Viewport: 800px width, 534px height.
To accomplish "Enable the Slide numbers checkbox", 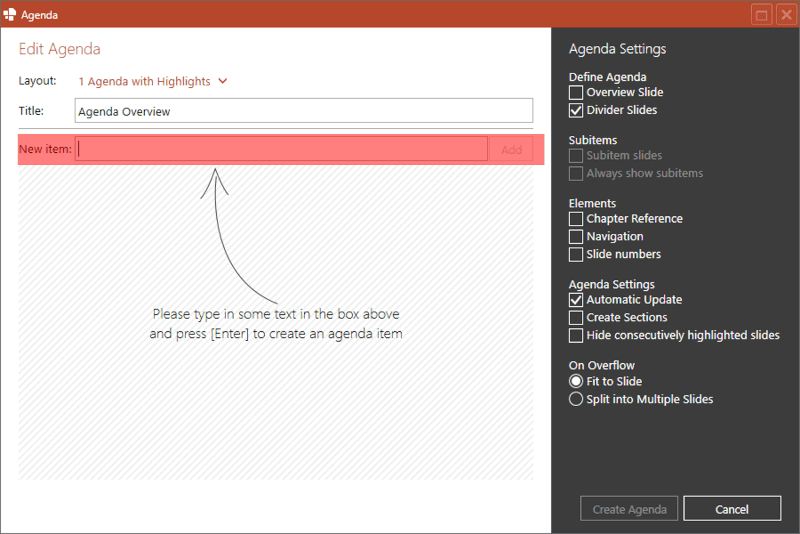I will [x=576, y=254].
